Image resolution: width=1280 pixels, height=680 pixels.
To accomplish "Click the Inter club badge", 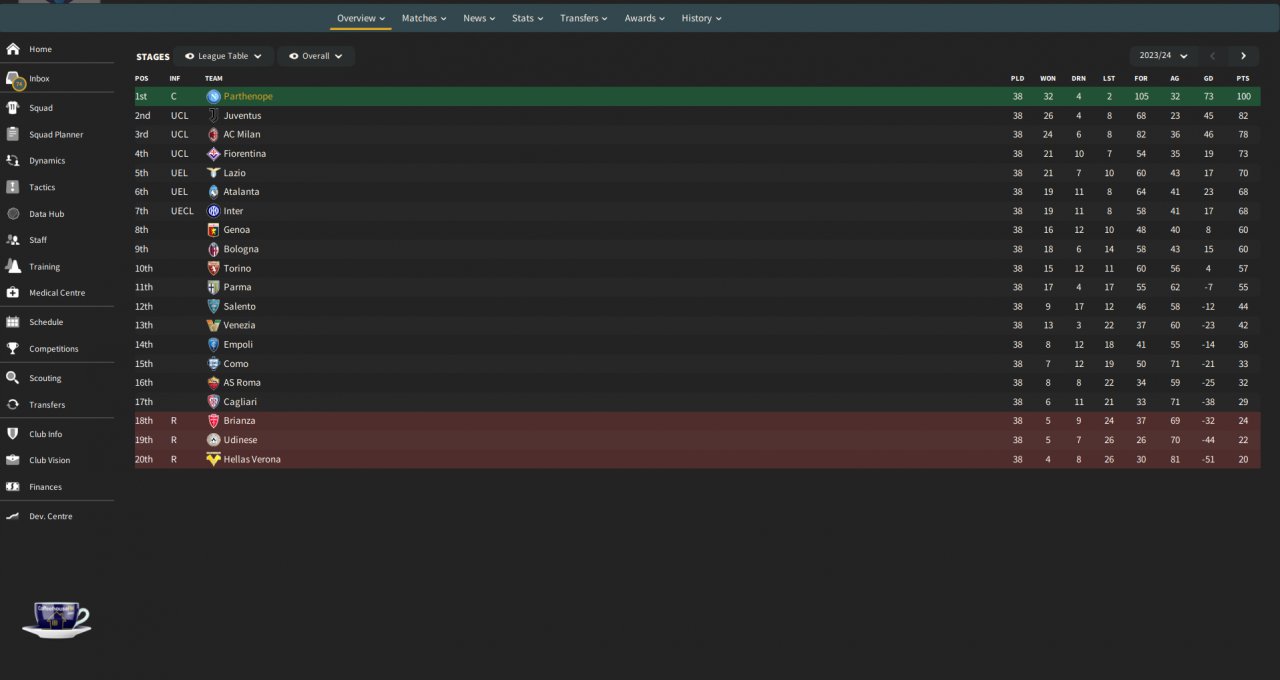I will click(x=213, y=211).
